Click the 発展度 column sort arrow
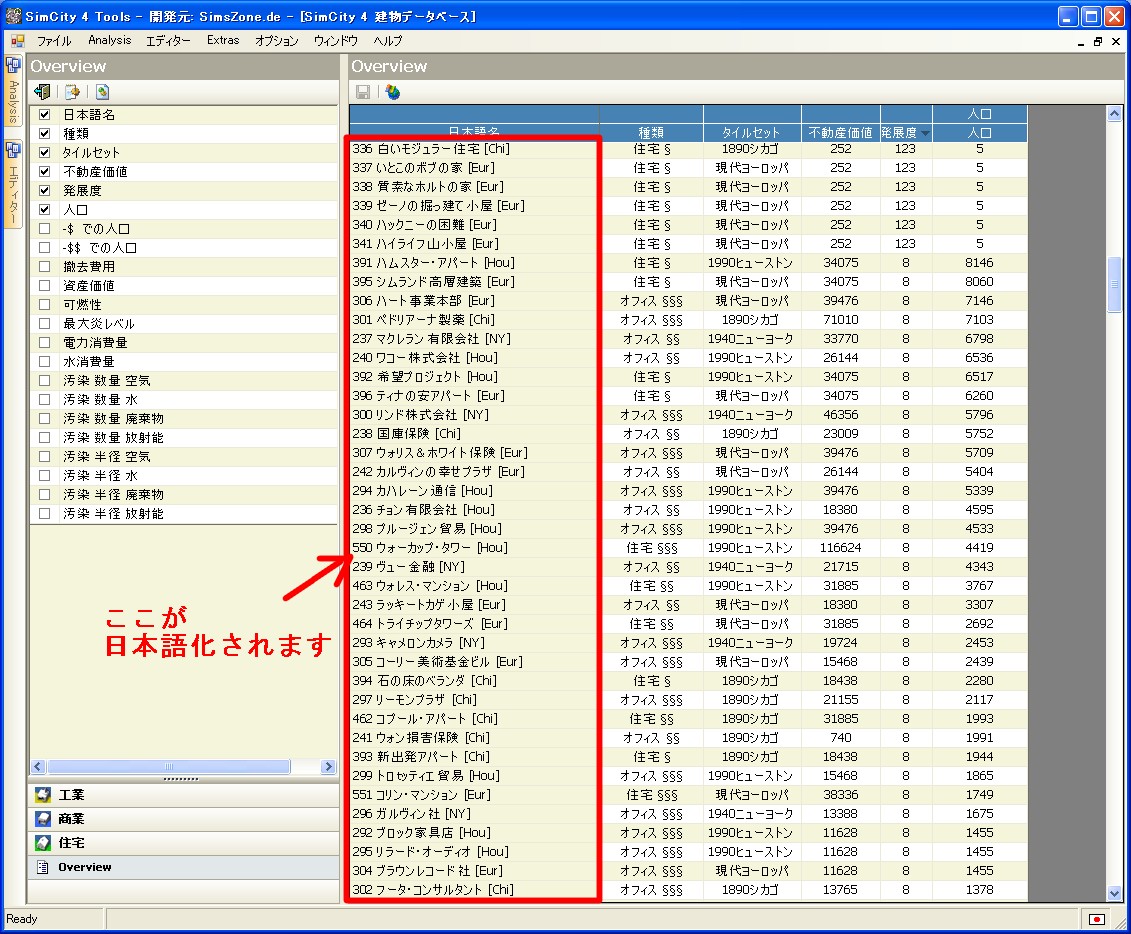Viewport: 1131px width, 934px height. (925, 133)
